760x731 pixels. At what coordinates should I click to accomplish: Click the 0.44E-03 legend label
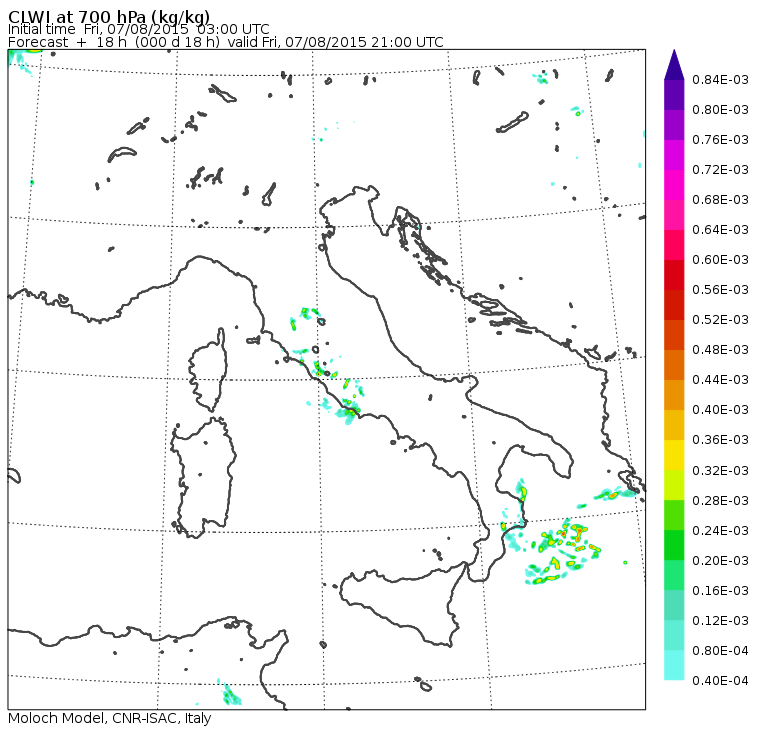coord(720,380)
